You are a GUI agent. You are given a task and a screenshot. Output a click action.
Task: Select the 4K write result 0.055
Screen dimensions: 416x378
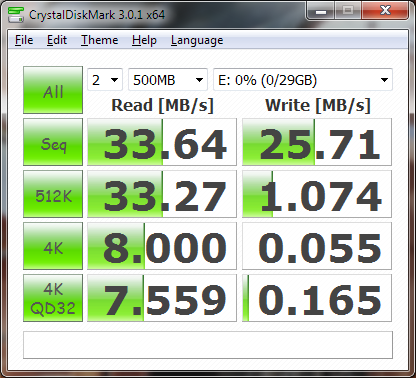[x=317, y=246]
